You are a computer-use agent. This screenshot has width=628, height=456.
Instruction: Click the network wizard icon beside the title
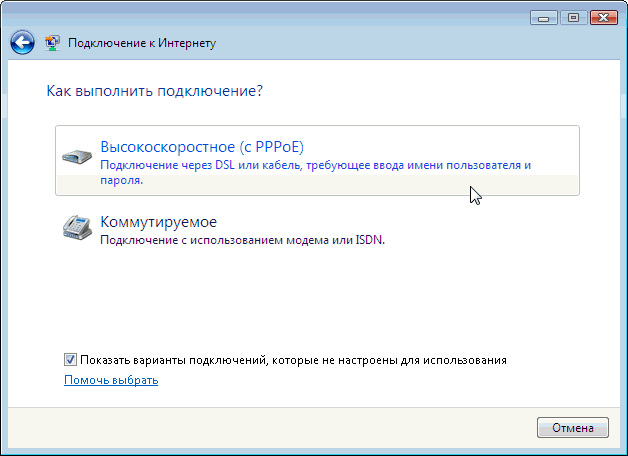click(x=52, y=42)
